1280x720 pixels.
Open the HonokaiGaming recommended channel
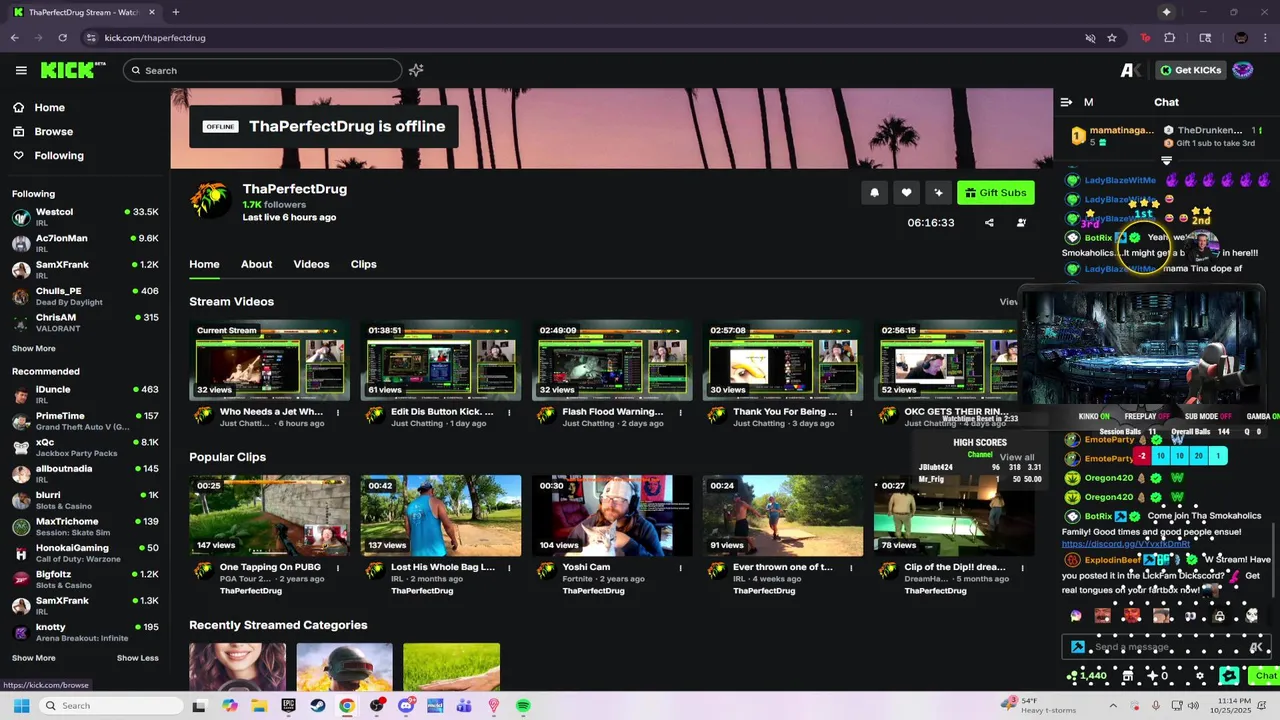[x=85, y=553]
